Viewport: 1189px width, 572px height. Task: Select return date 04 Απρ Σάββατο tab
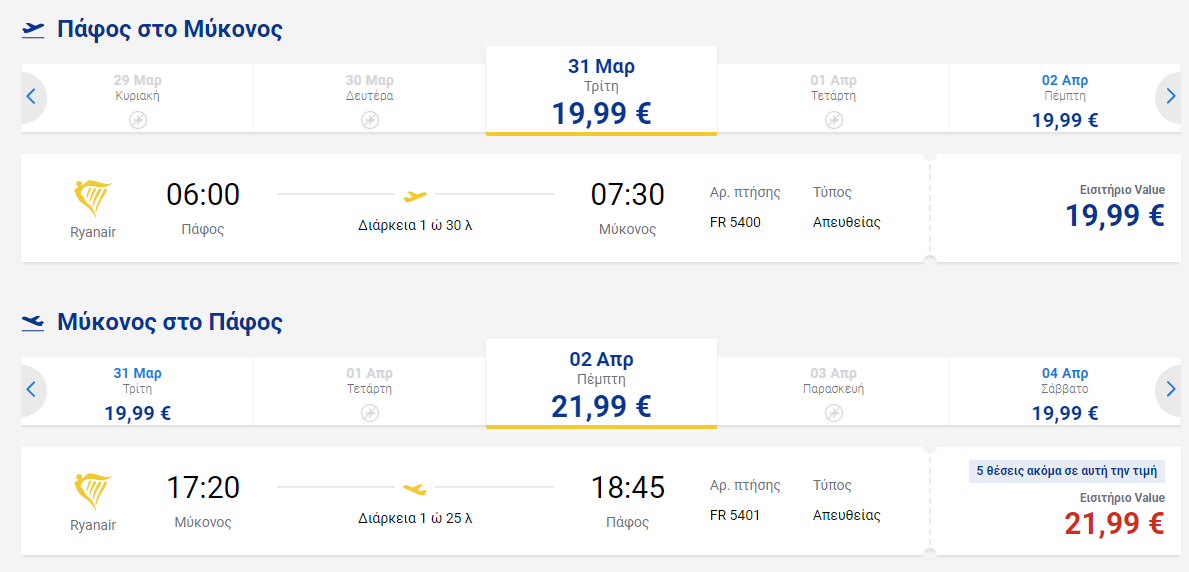click(1065, 391)
